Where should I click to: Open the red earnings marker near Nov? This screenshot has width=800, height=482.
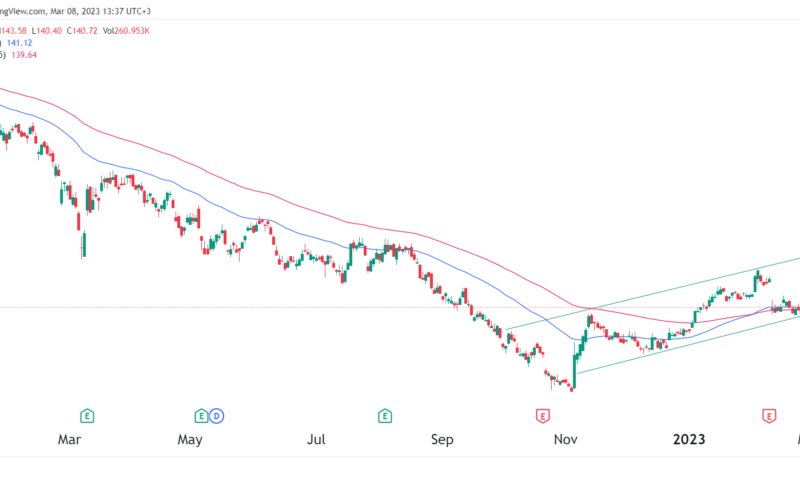(x=542, y=416)
